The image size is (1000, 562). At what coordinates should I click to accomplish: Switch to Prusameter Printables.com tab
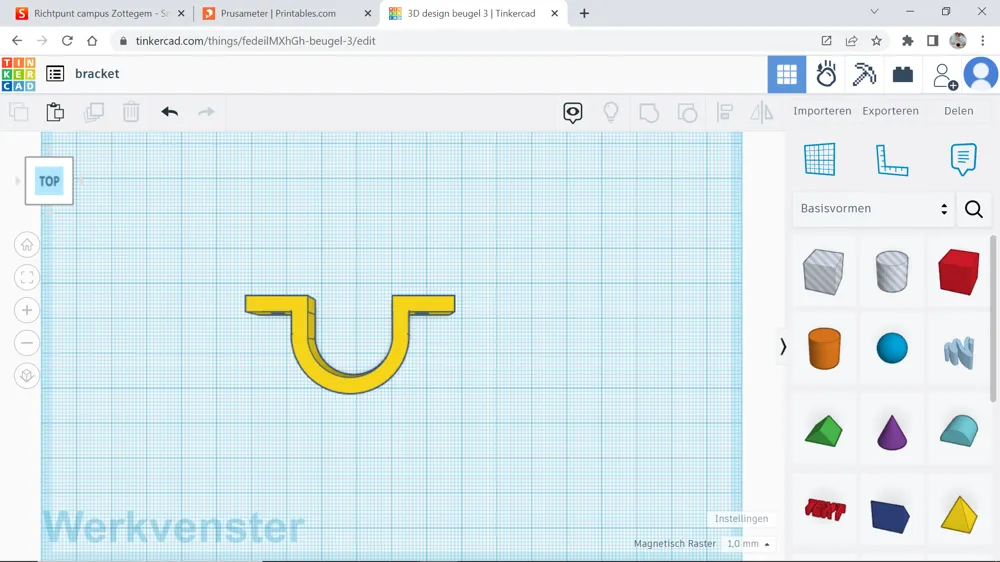tap(285, 13)
